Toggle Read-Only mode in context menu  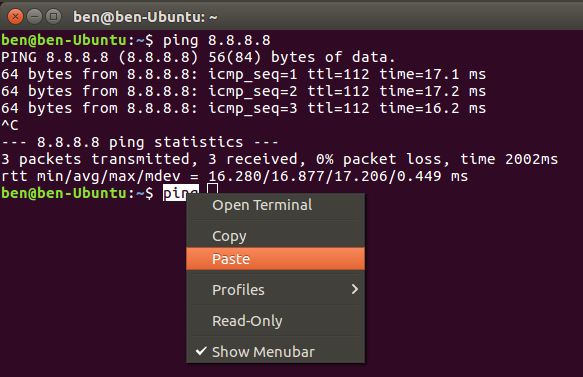[275, 321]
